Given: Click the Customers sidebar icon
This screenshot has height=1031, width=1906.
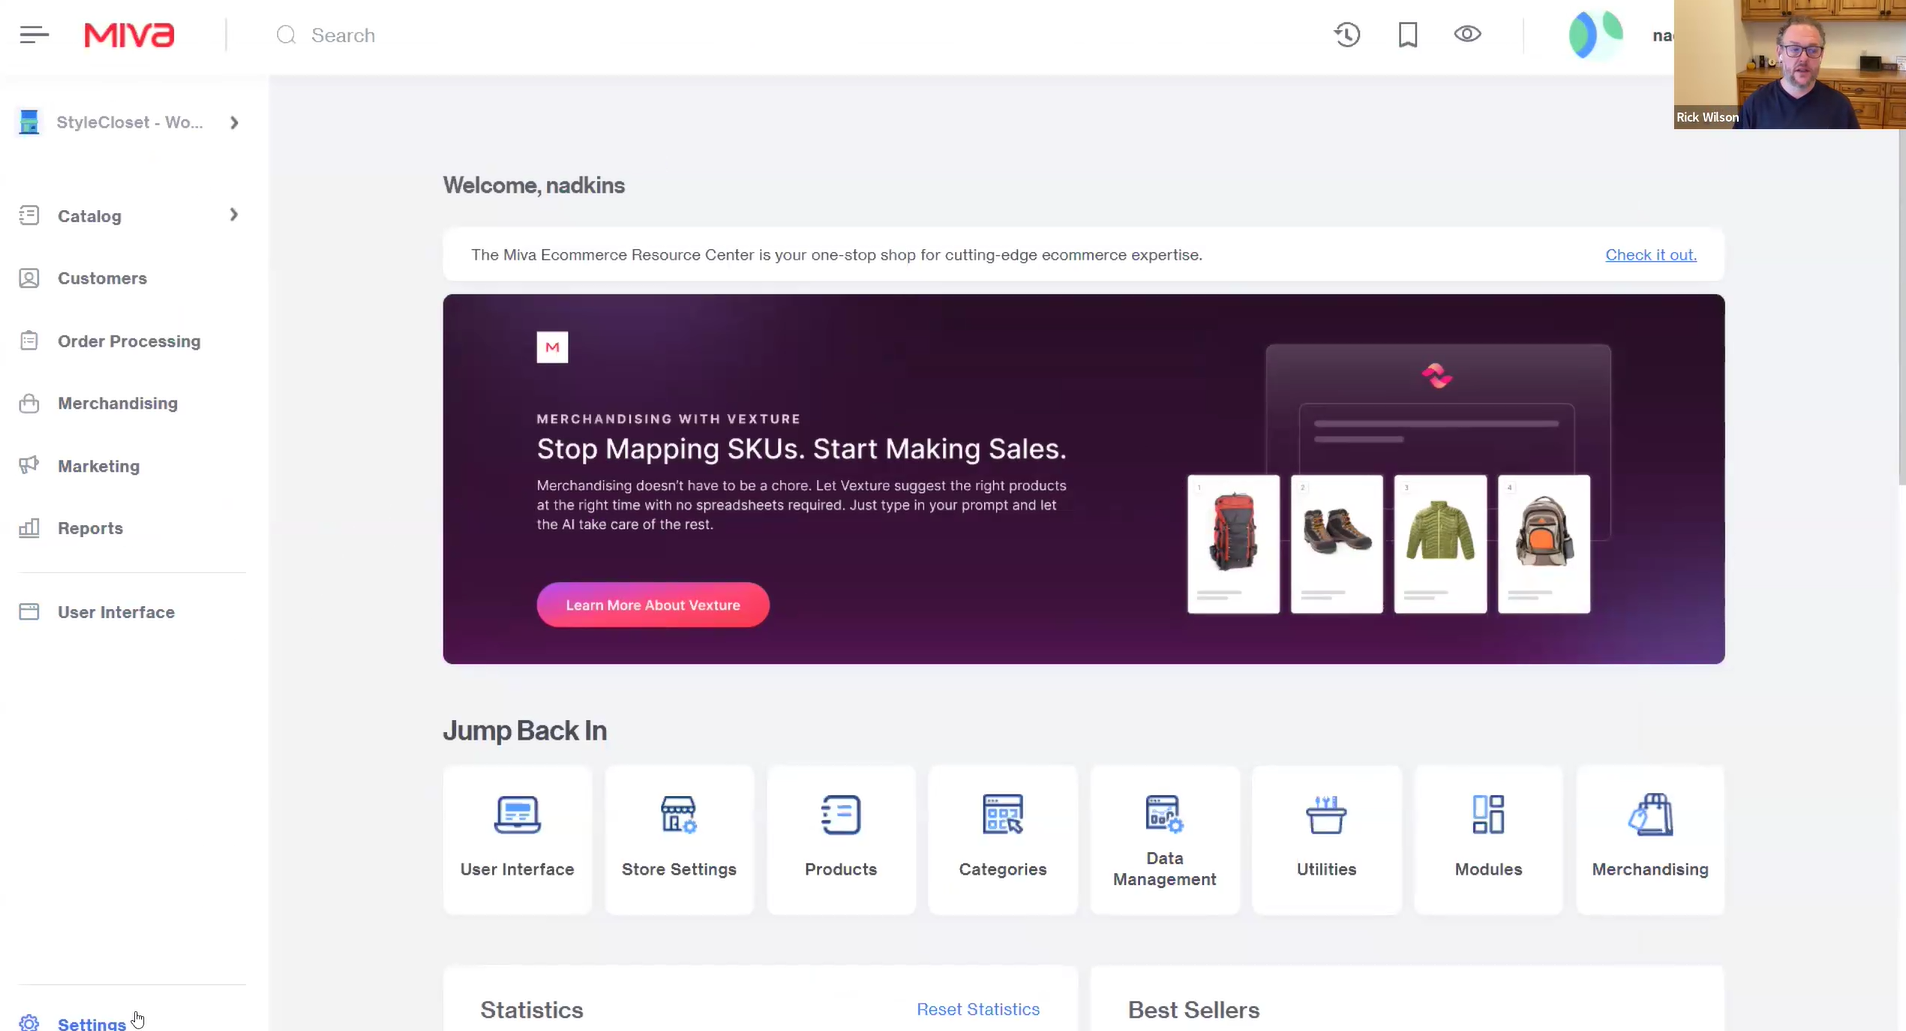Looking at the screenshot, I should point(29,278).
